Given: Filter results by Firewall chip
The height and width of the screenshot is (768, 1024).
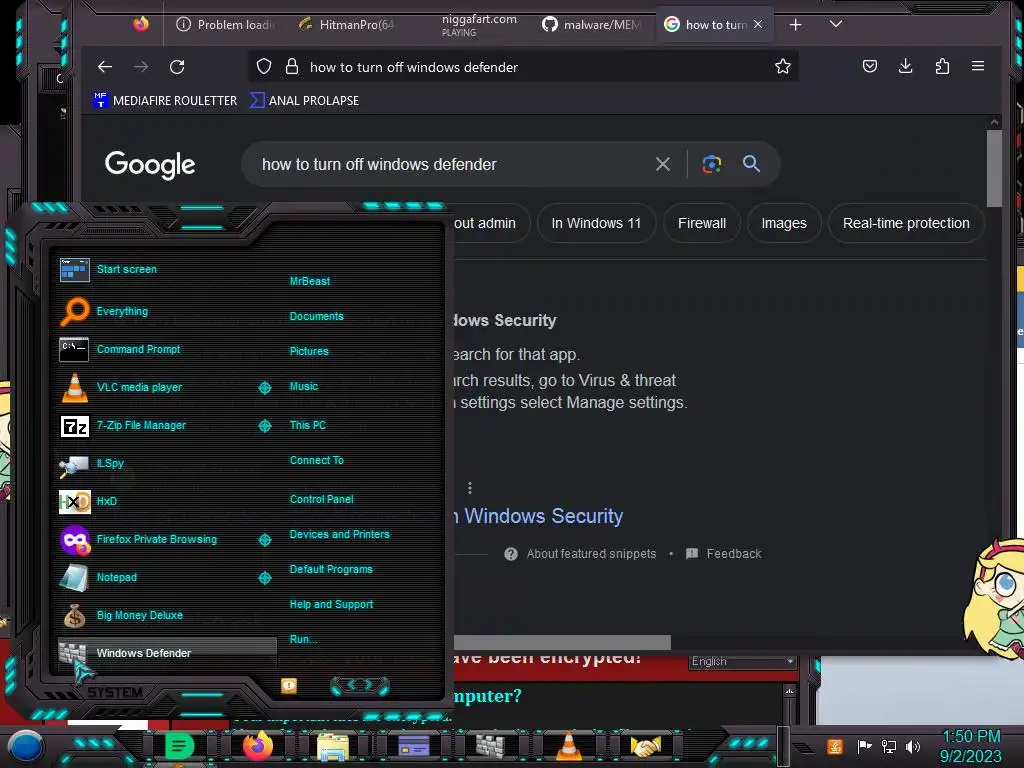Looking at the screenshot, I should click(x=702, y=223).
